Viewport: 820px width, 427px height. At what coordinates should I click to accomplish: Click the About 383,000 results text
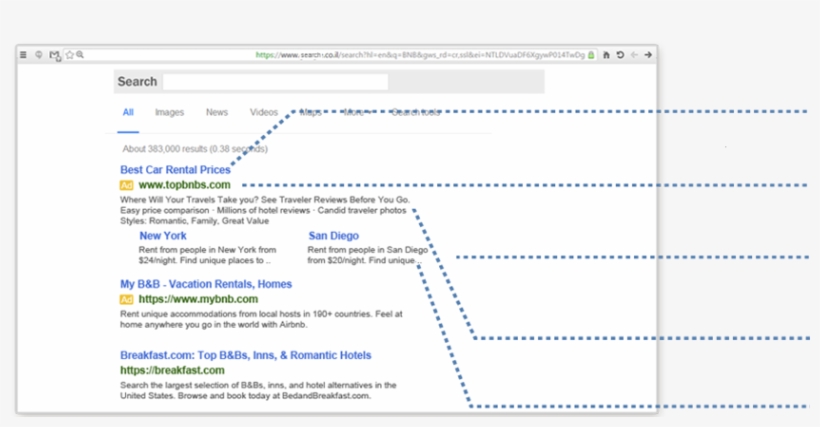195,149
